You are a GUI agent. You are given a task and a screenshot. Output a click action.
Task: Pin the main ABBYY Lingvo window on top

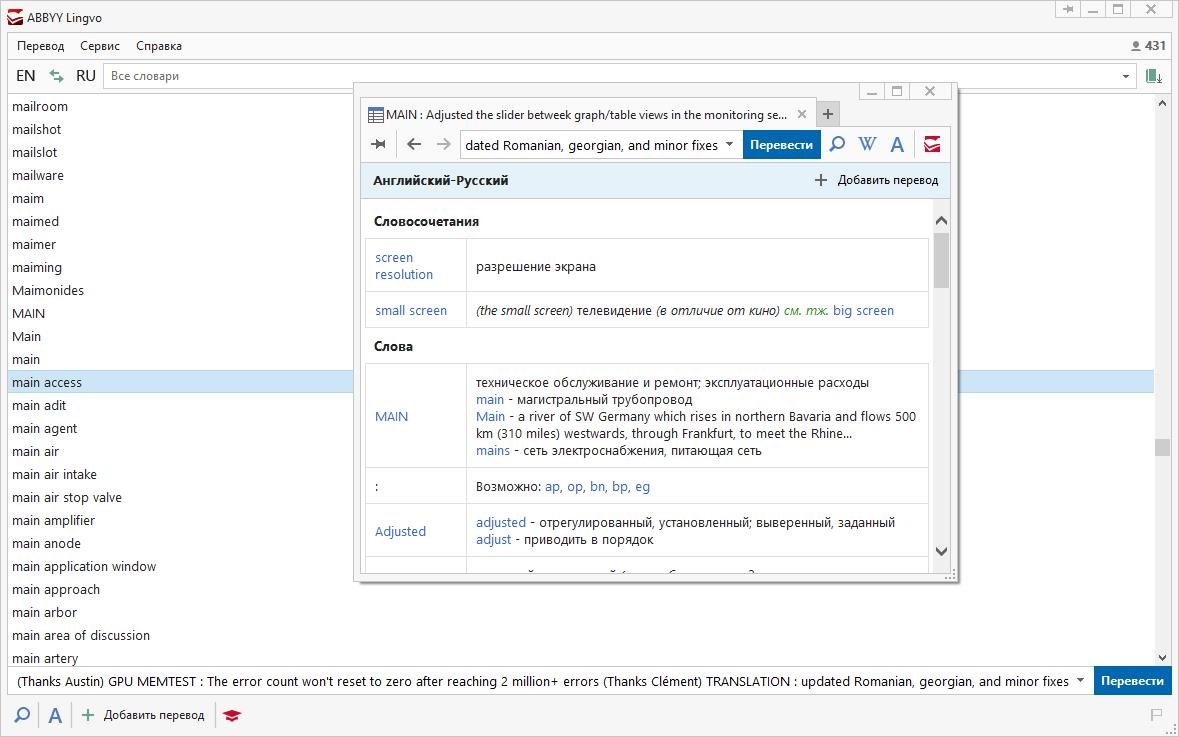pyautogui.click(x=1069, y=10)
